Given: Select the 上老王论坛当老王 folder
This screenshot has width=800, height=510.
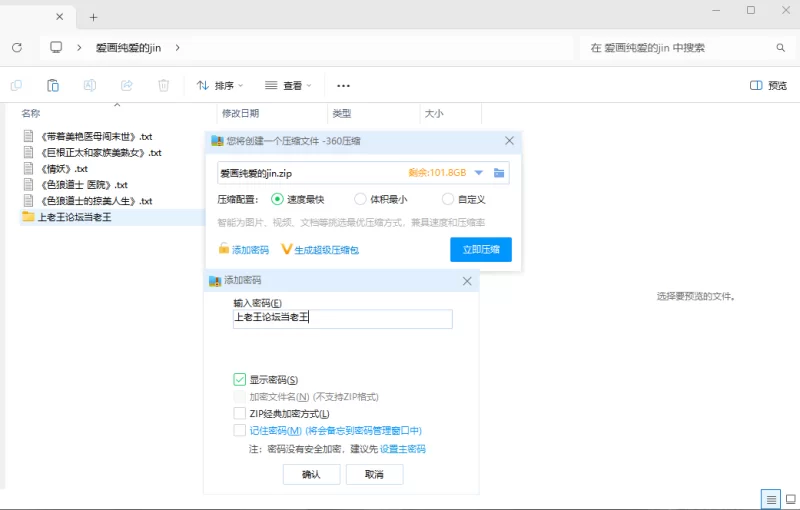Looking at the screenshot, I should click(x=74, y=217).
